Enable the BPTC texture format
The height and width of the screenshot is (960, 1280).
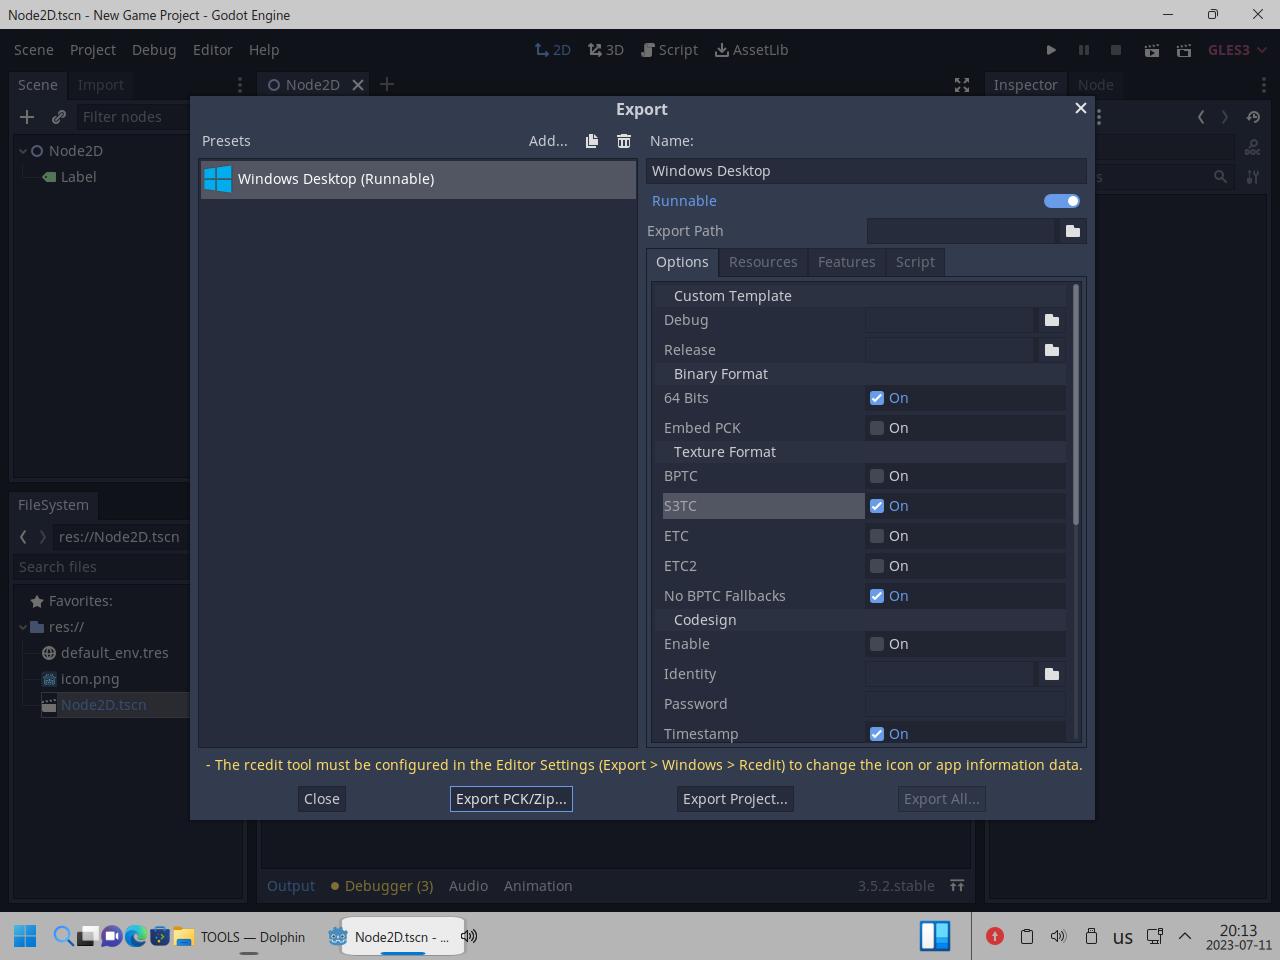tap(877, 476)
